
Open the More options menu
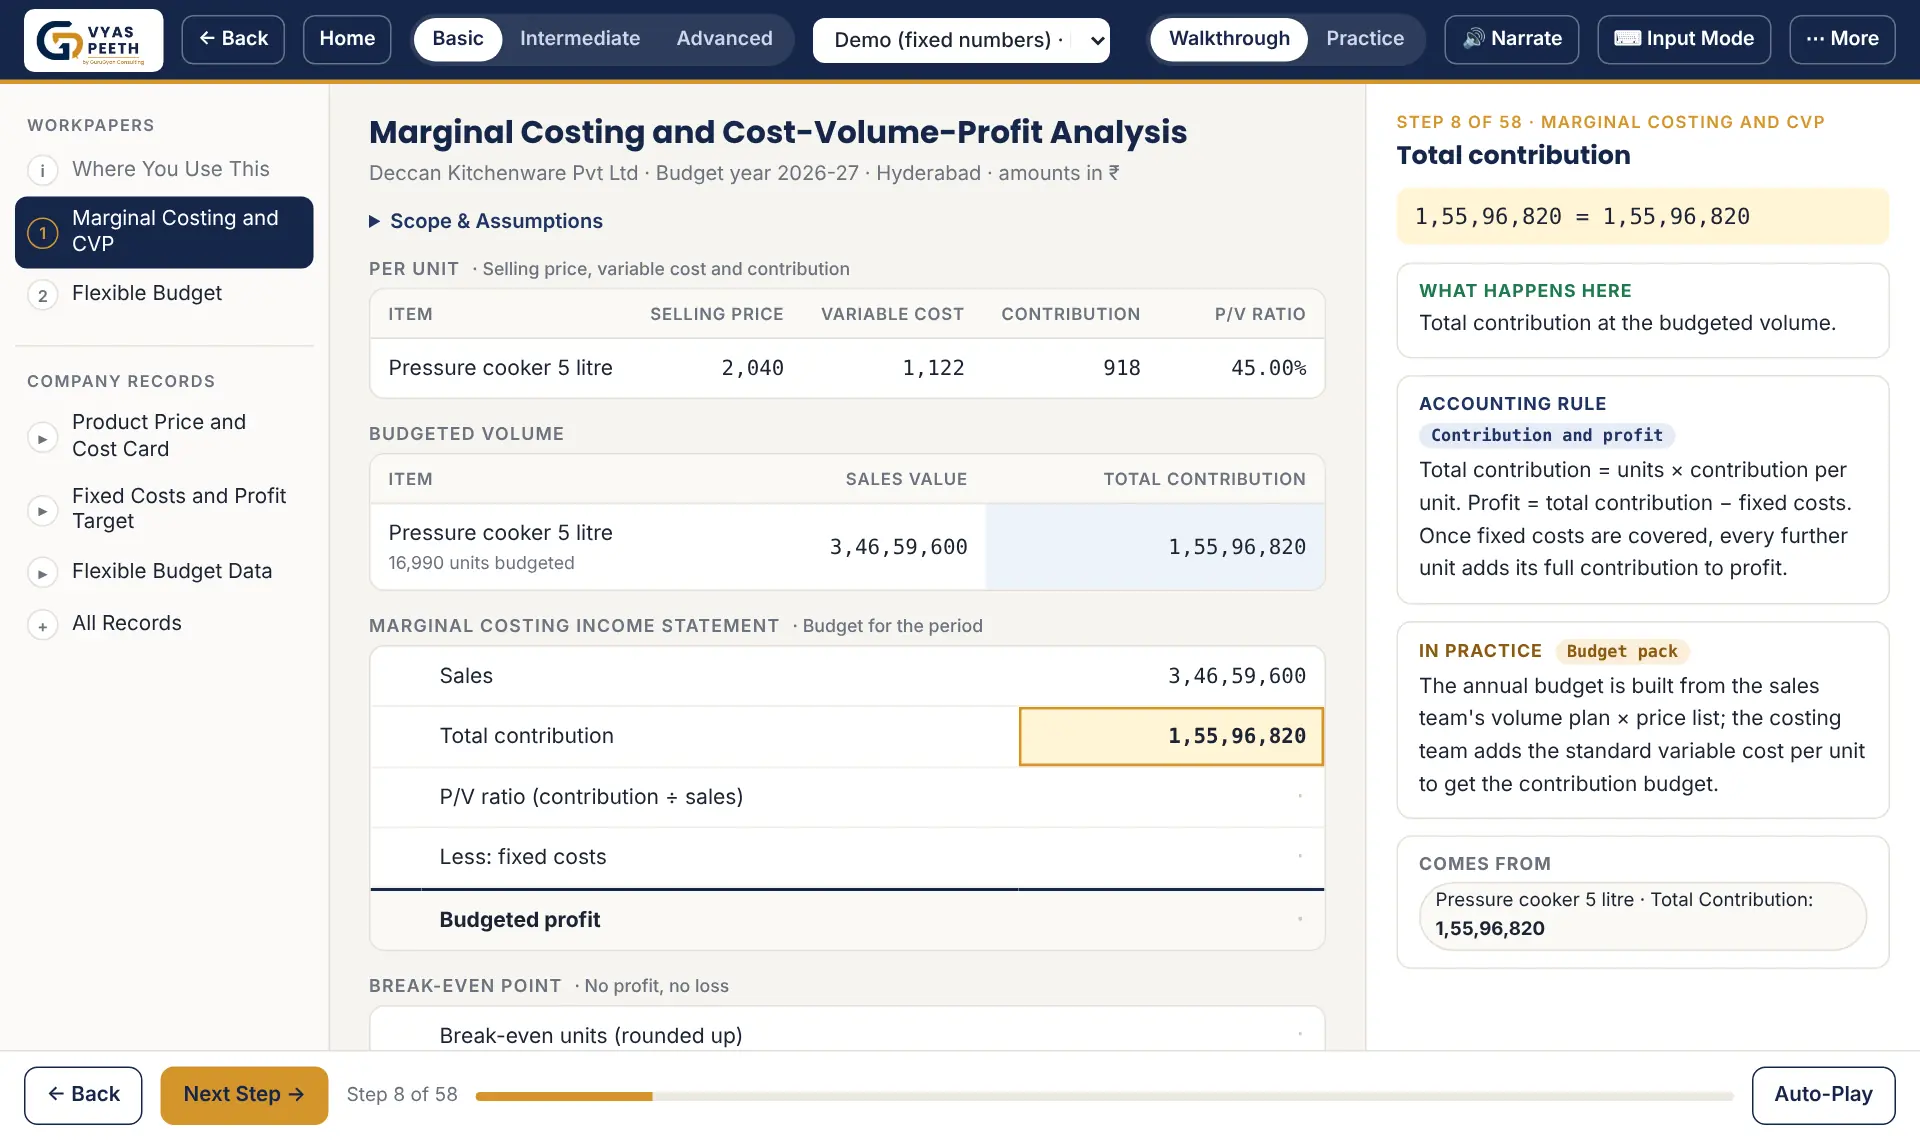tap(1842, 40)
